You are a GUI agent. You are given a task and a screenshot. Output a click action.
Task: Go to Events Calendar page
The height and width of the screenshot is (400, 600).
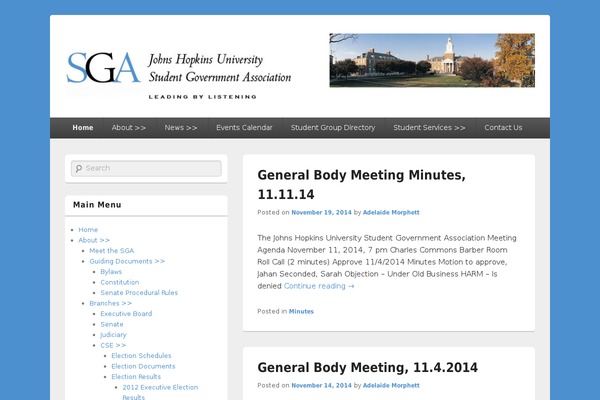pyautogui.click(x=244, y=127)
